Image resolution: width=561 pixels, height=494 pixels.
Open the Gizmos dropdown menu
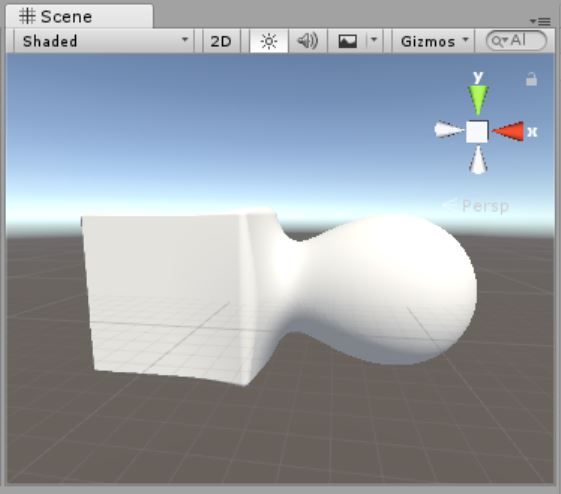point(434,41)
